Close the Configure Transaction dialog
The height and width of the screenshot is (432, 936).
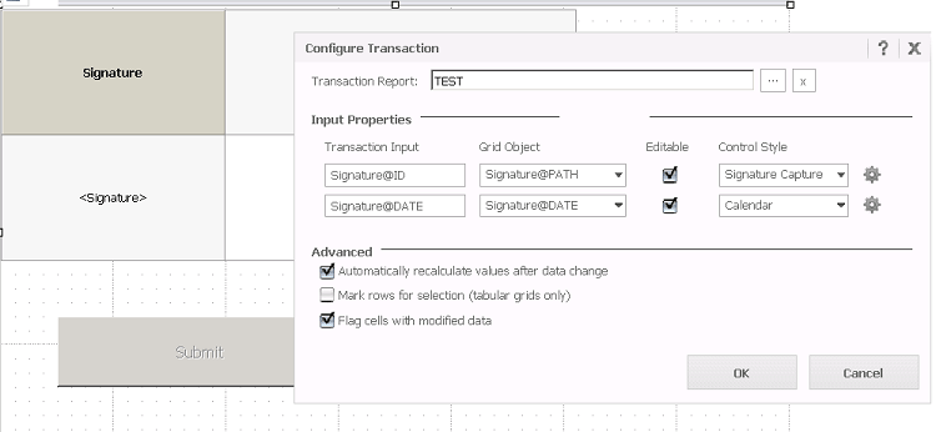[914, 48]
